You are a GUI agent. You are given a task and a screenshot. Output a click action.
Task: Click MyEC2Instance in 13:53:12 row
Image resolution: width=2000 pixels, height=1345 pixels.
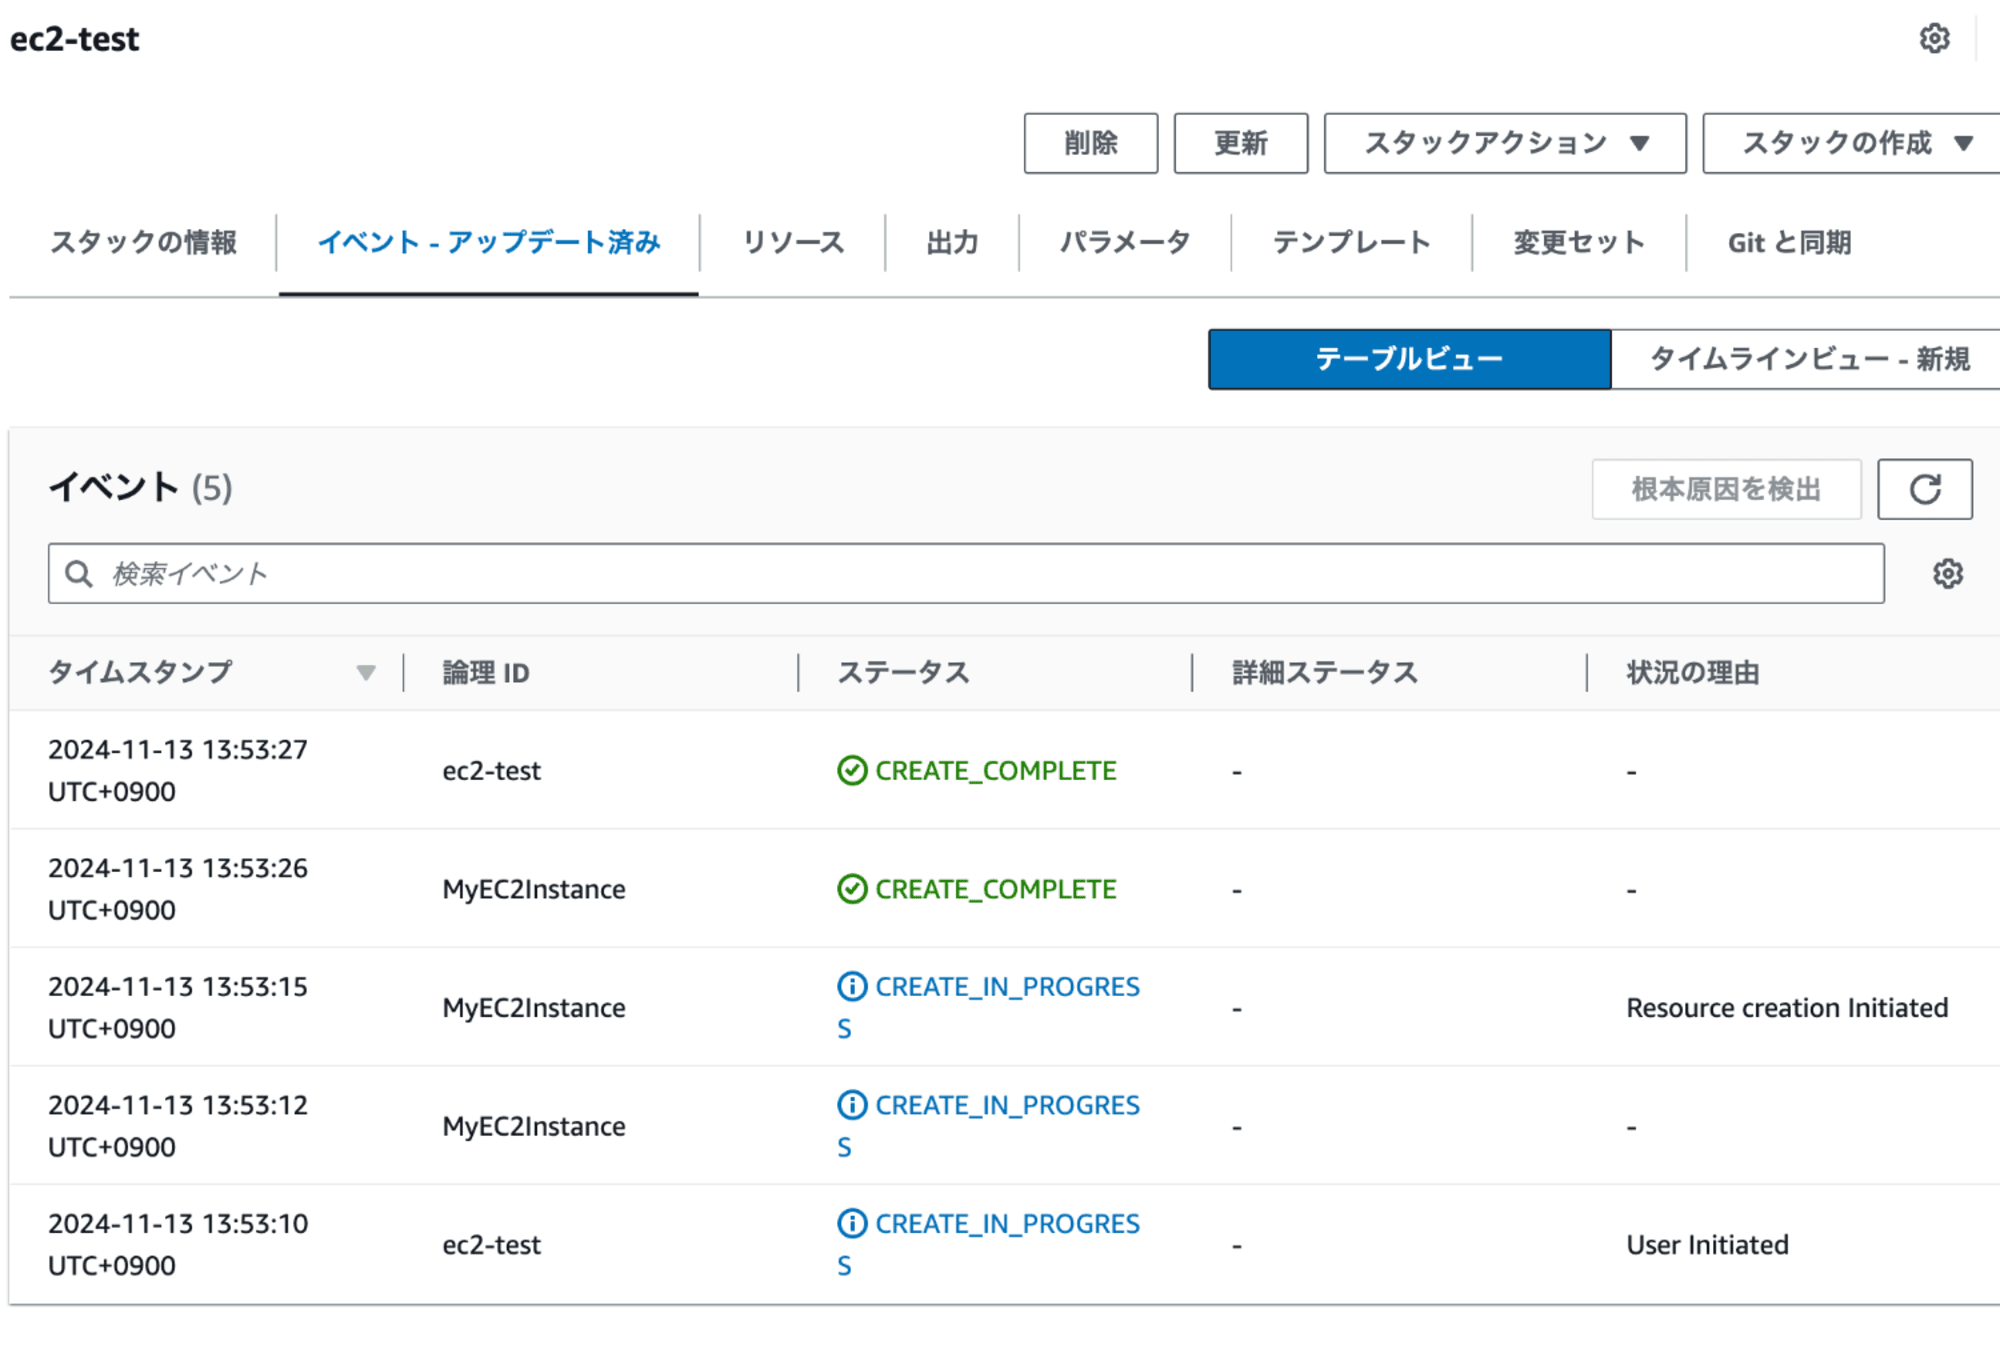pos(534,1126)
